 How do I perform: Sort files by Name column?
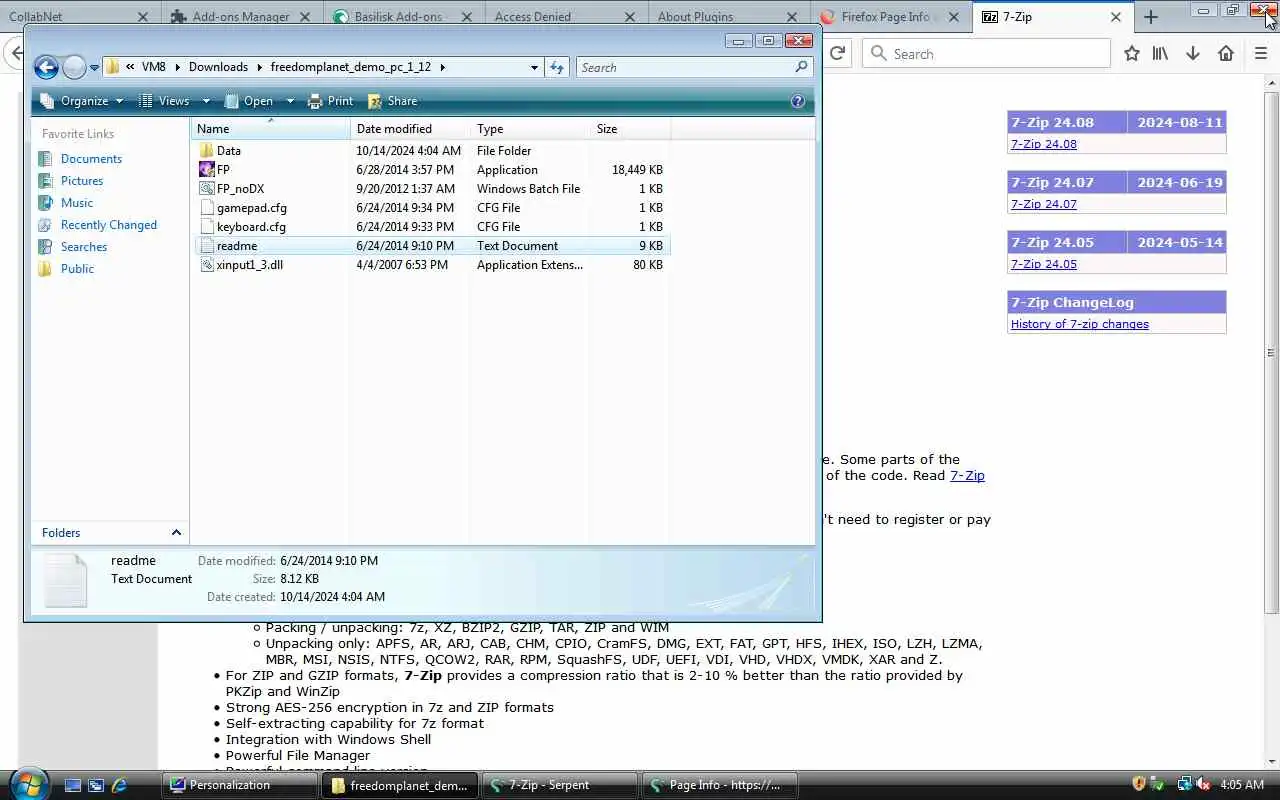(x=270, y=129)
